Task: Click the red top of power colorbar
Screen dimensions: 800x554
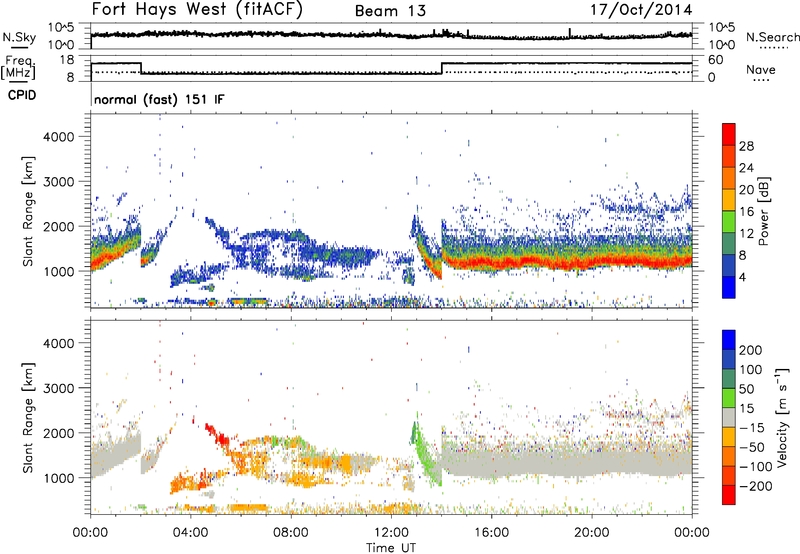Action: click(x=729, y=134)
